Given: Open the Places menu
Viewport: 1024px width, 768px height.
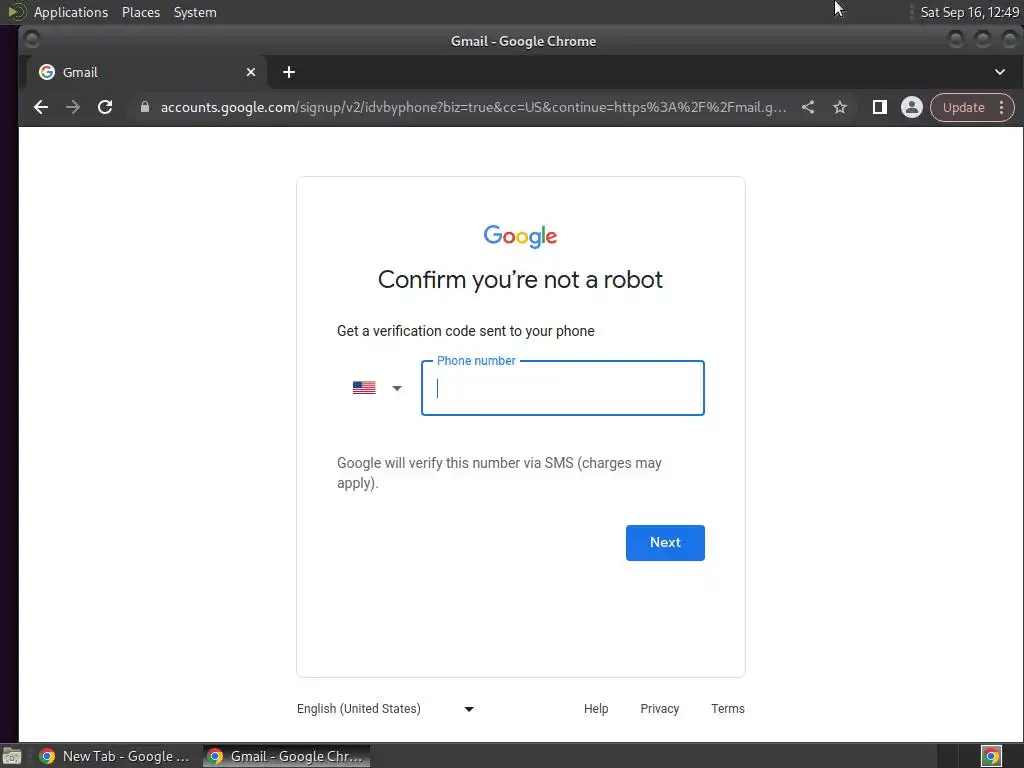Looking at the screenshot, I should click(x=141, y=12).
